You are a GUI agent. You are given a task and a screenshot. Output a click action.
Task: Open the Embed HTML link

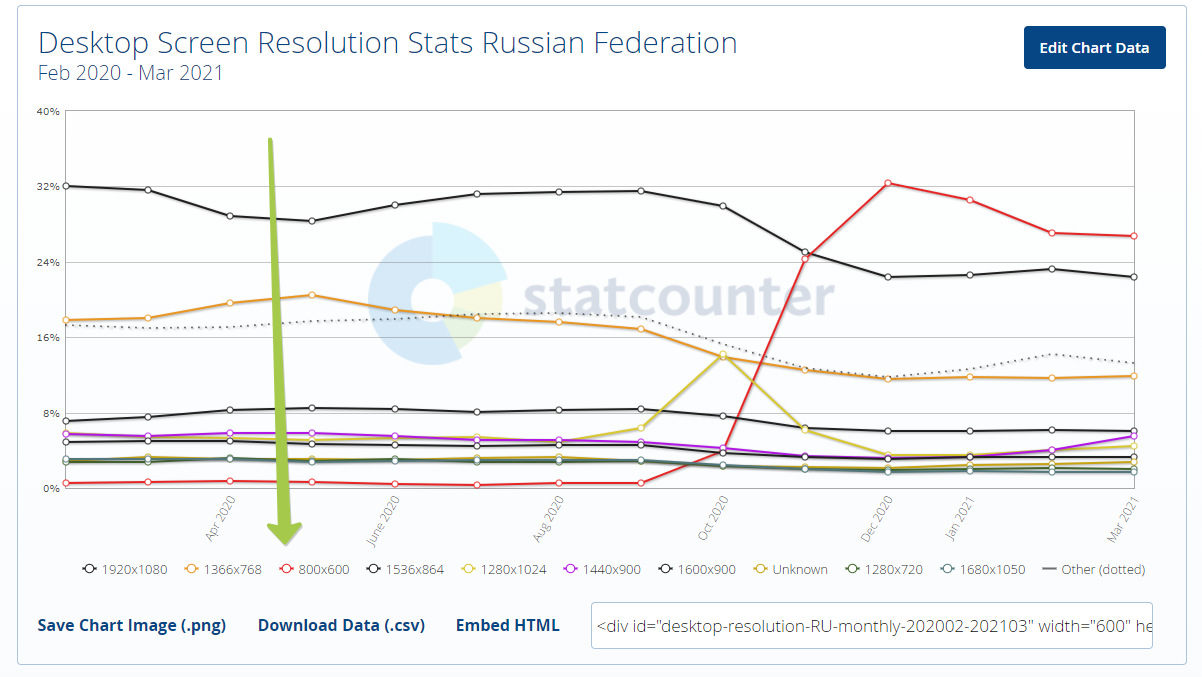507,625
